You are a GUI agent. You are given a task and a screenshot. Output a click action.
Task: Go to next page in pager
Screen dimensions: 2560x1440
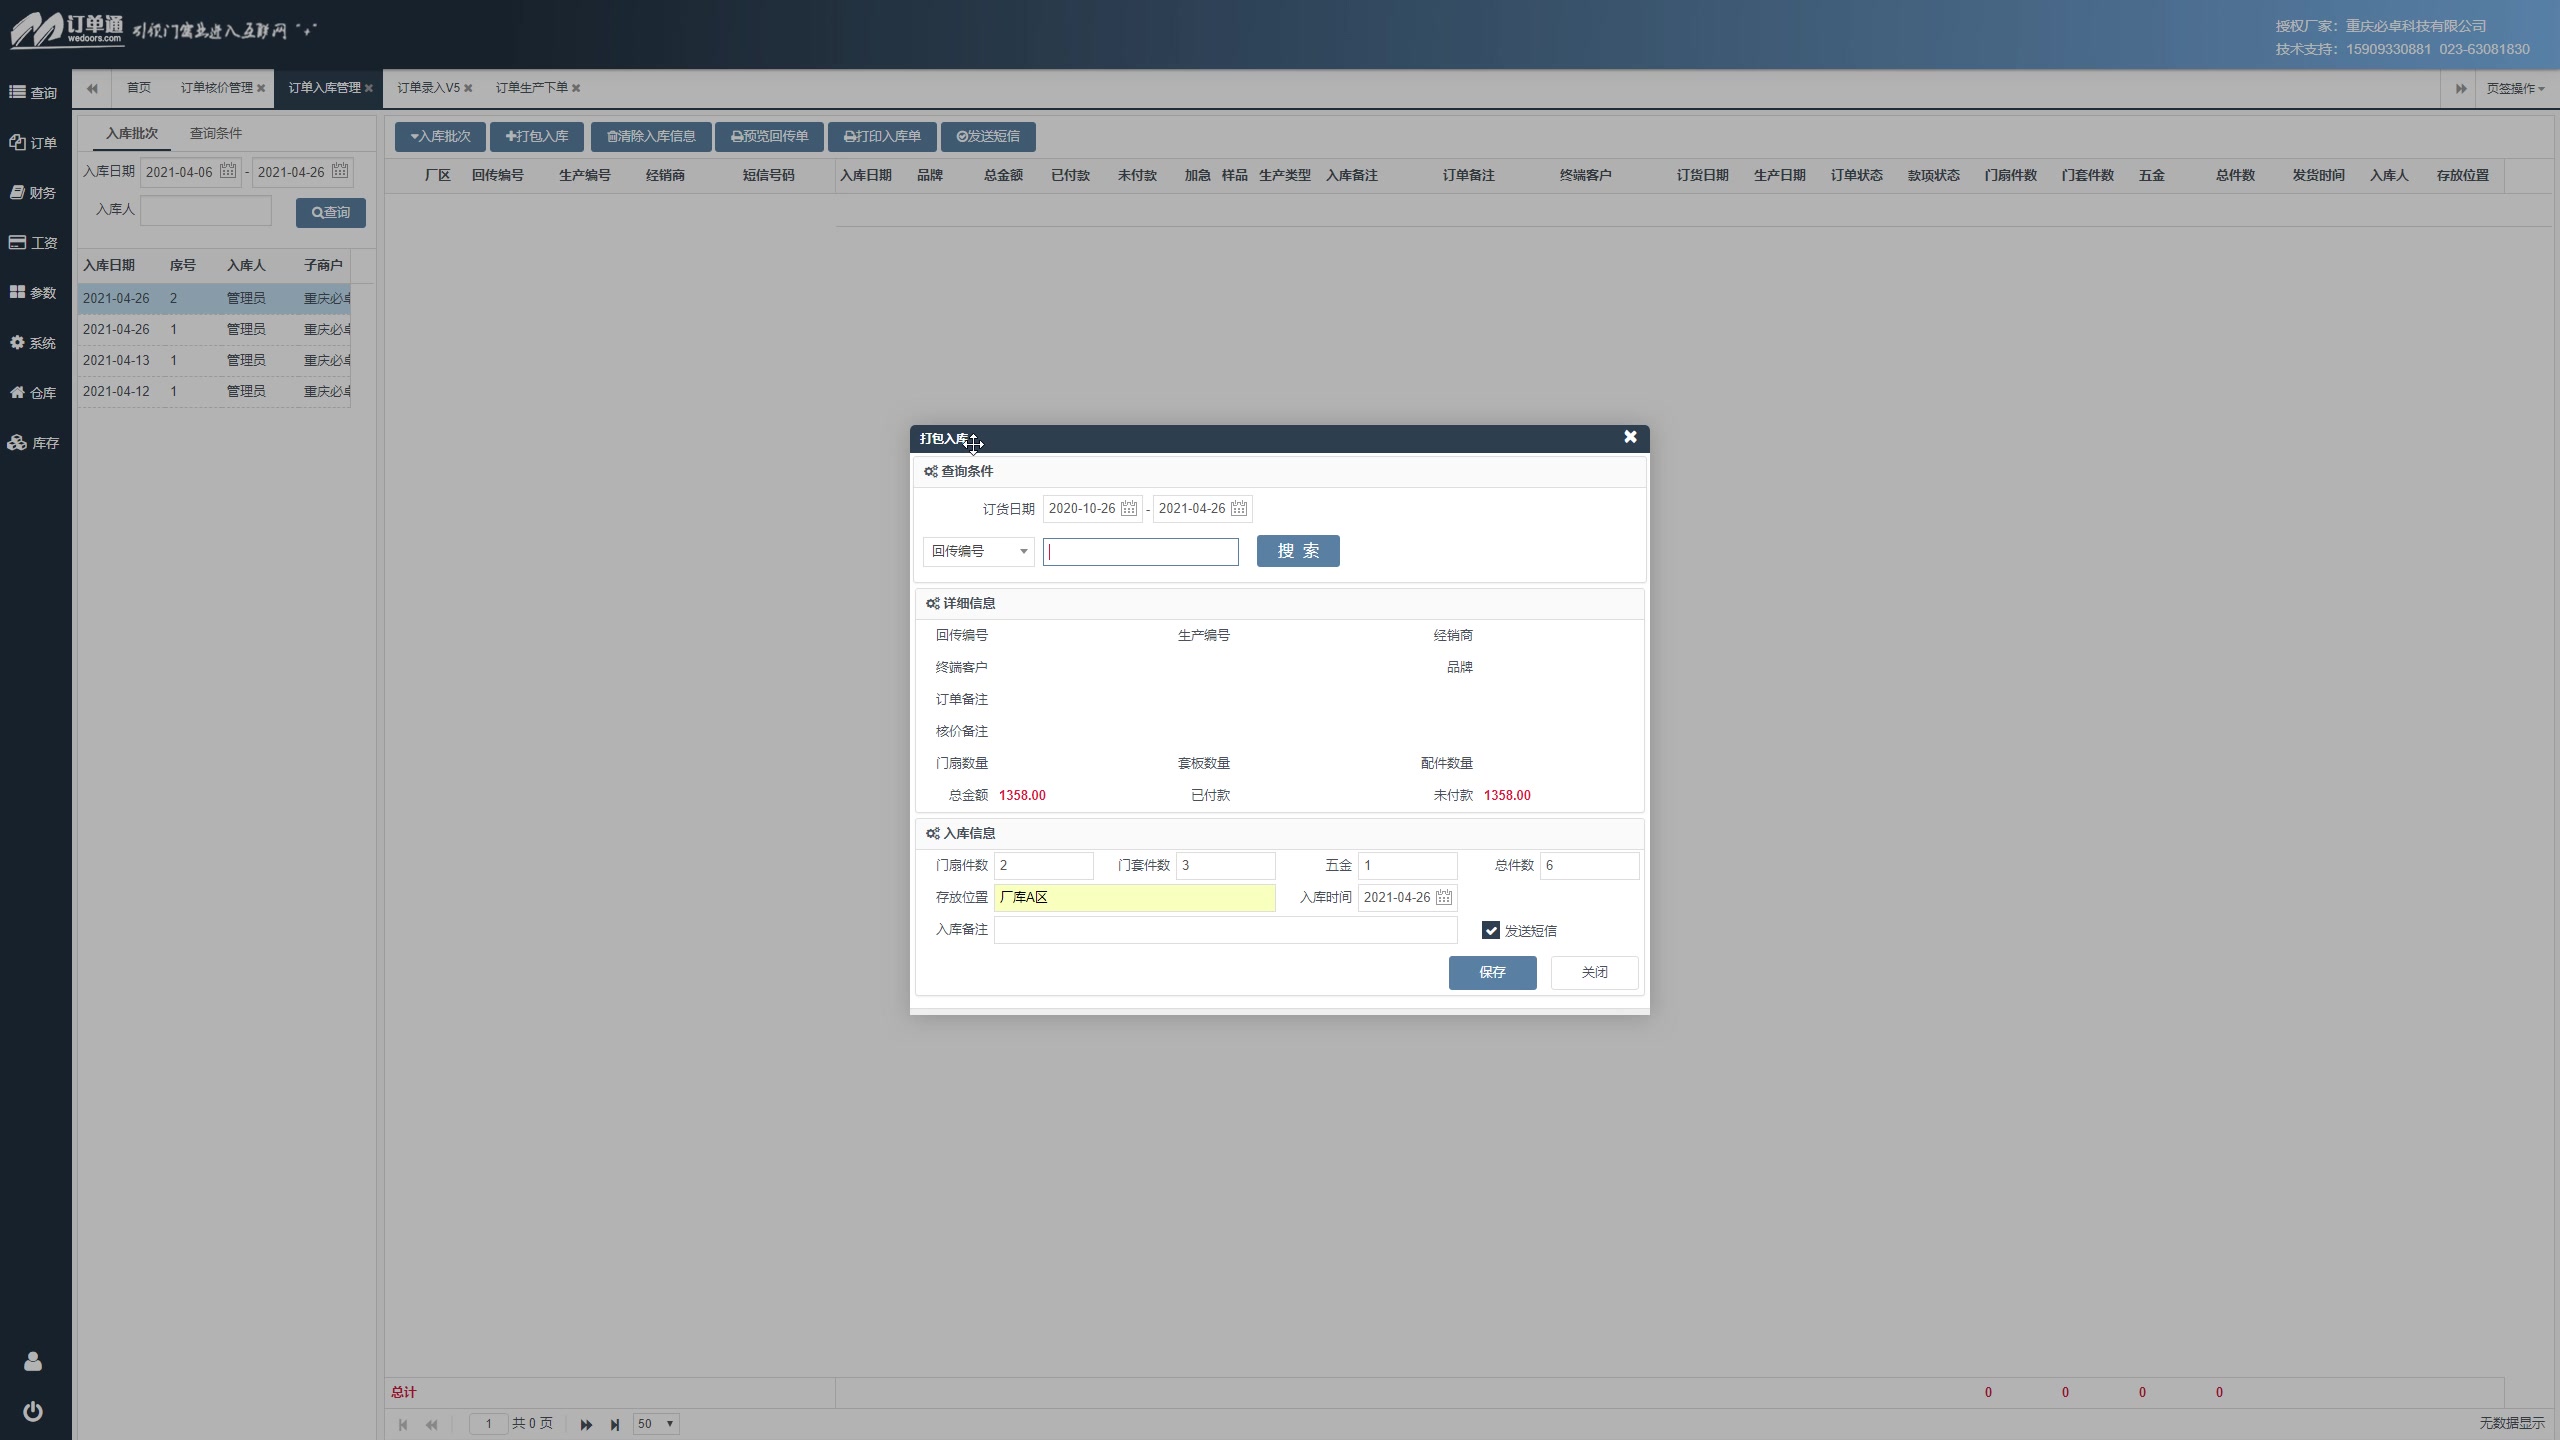pos(587,1424)
